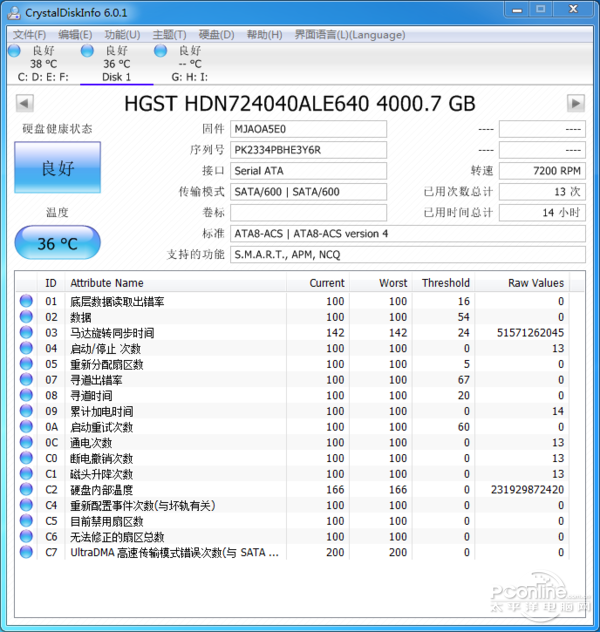The height and width of the screenshot is (632, 600).
Task: Click the S.M.A.R.T., APM, NCQ features field
Action: 408,255
